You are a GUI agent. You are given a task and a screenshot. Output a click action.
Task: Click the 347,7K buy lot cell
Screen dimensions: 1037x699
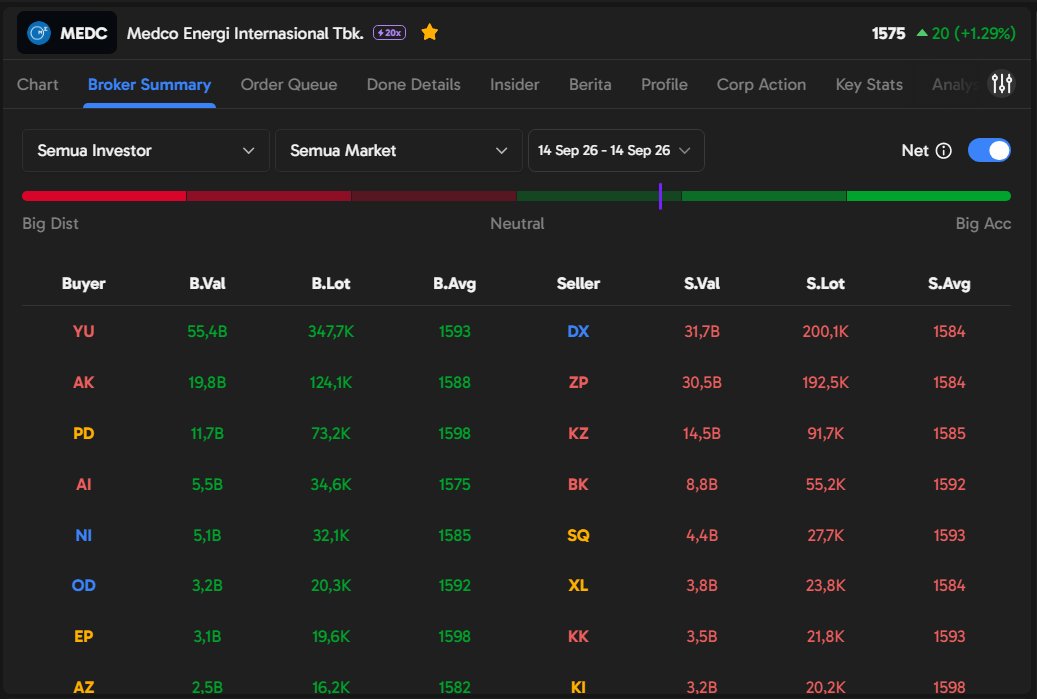pos(331,331)
